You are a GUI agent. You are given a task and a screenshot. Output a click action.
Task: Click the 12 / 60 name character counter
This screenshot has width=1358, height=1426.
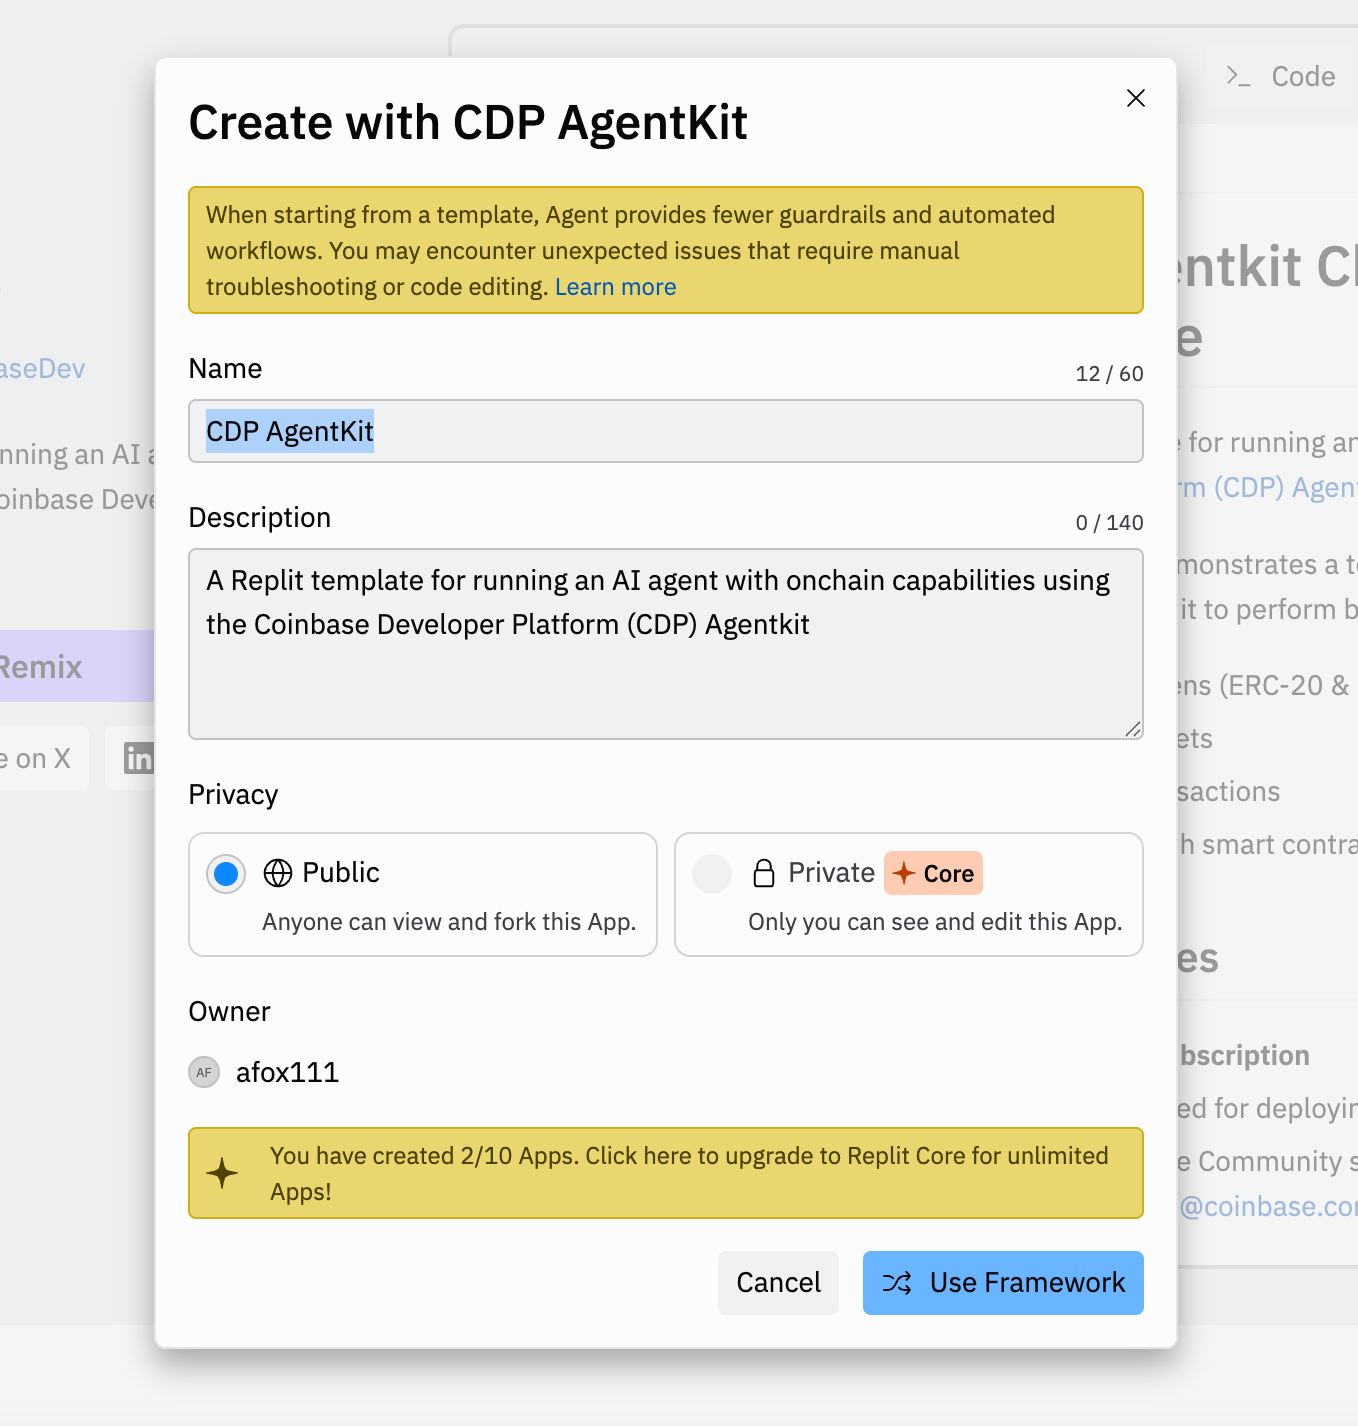[x=1109, y=374]
